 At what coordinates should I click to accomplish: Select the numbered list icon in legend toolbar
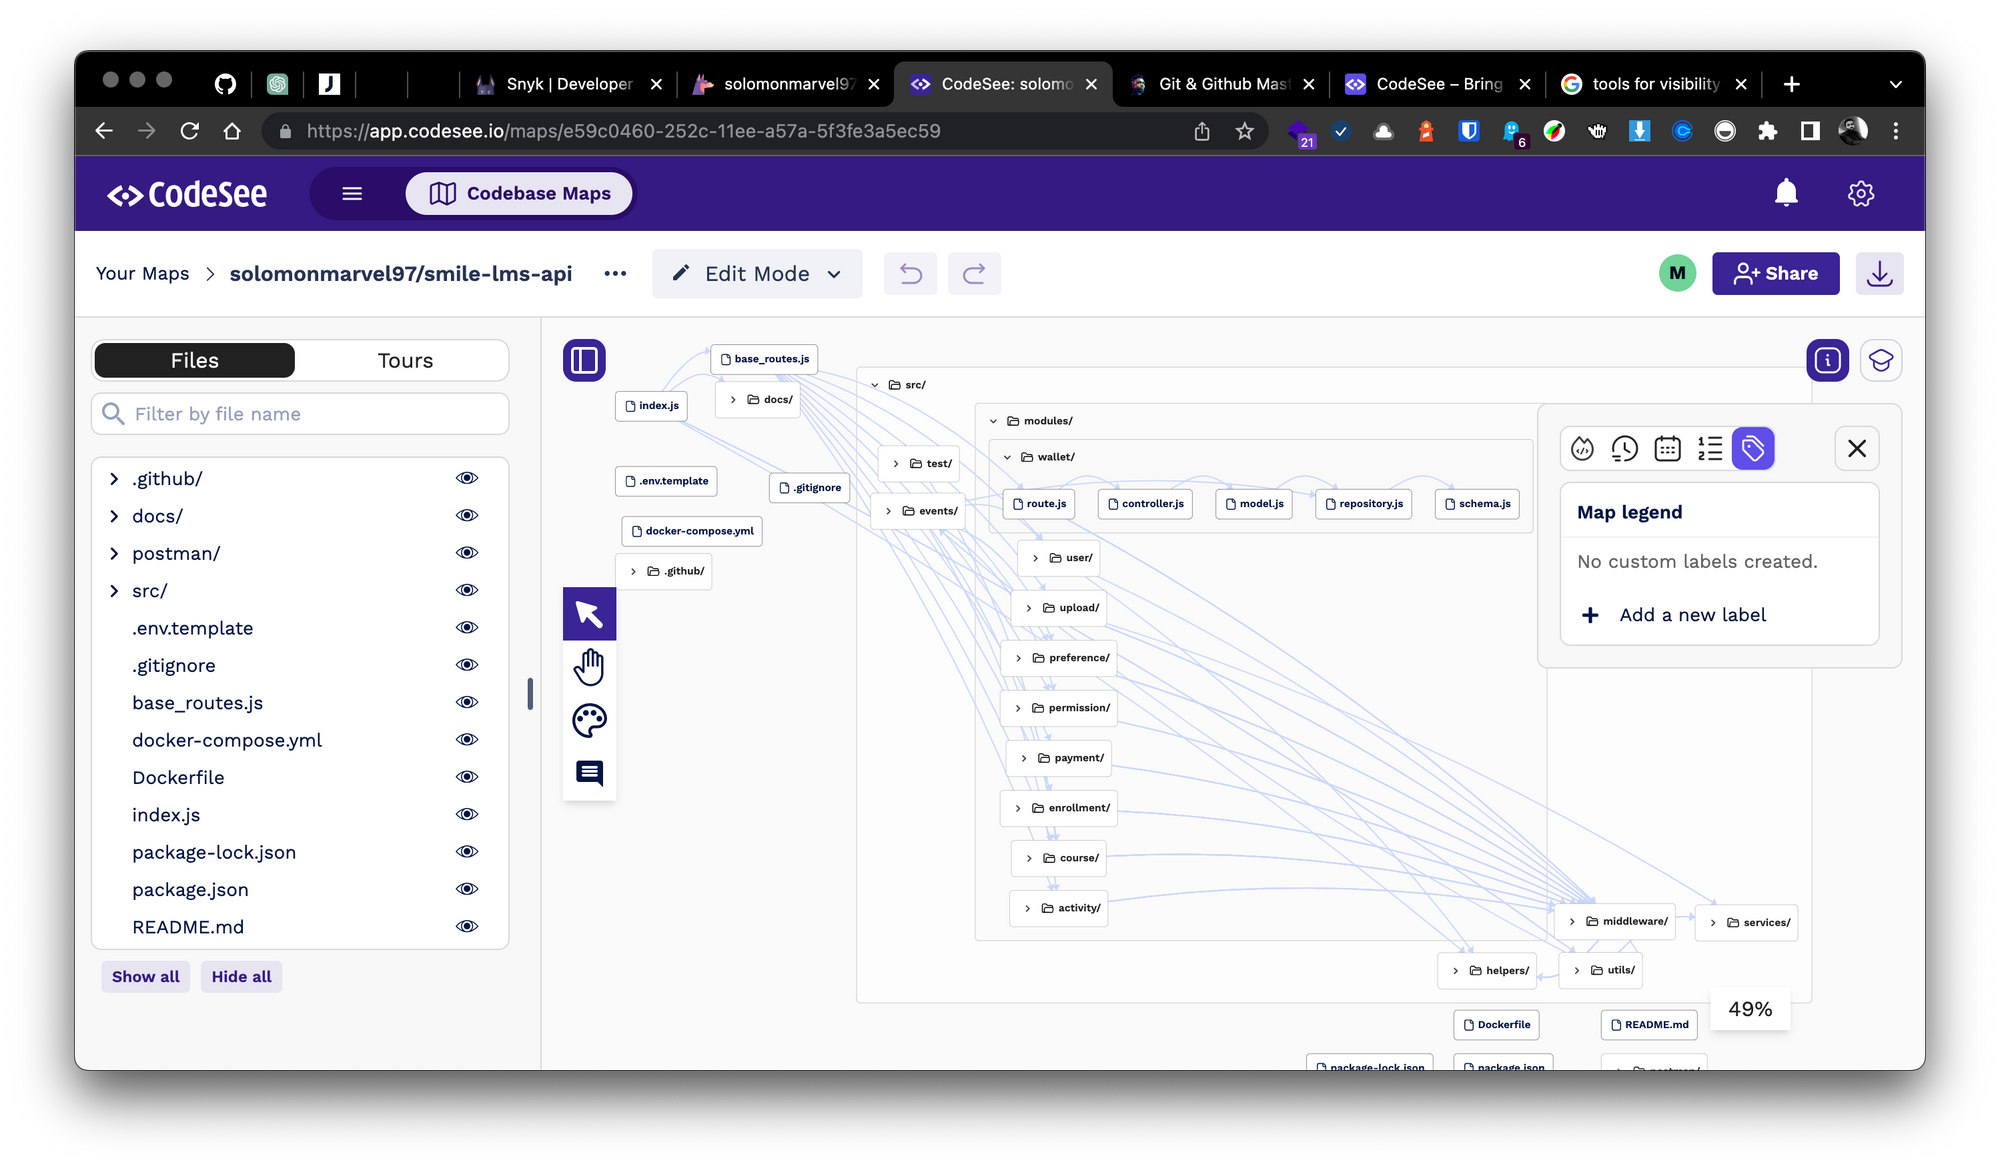point(1710,448)
